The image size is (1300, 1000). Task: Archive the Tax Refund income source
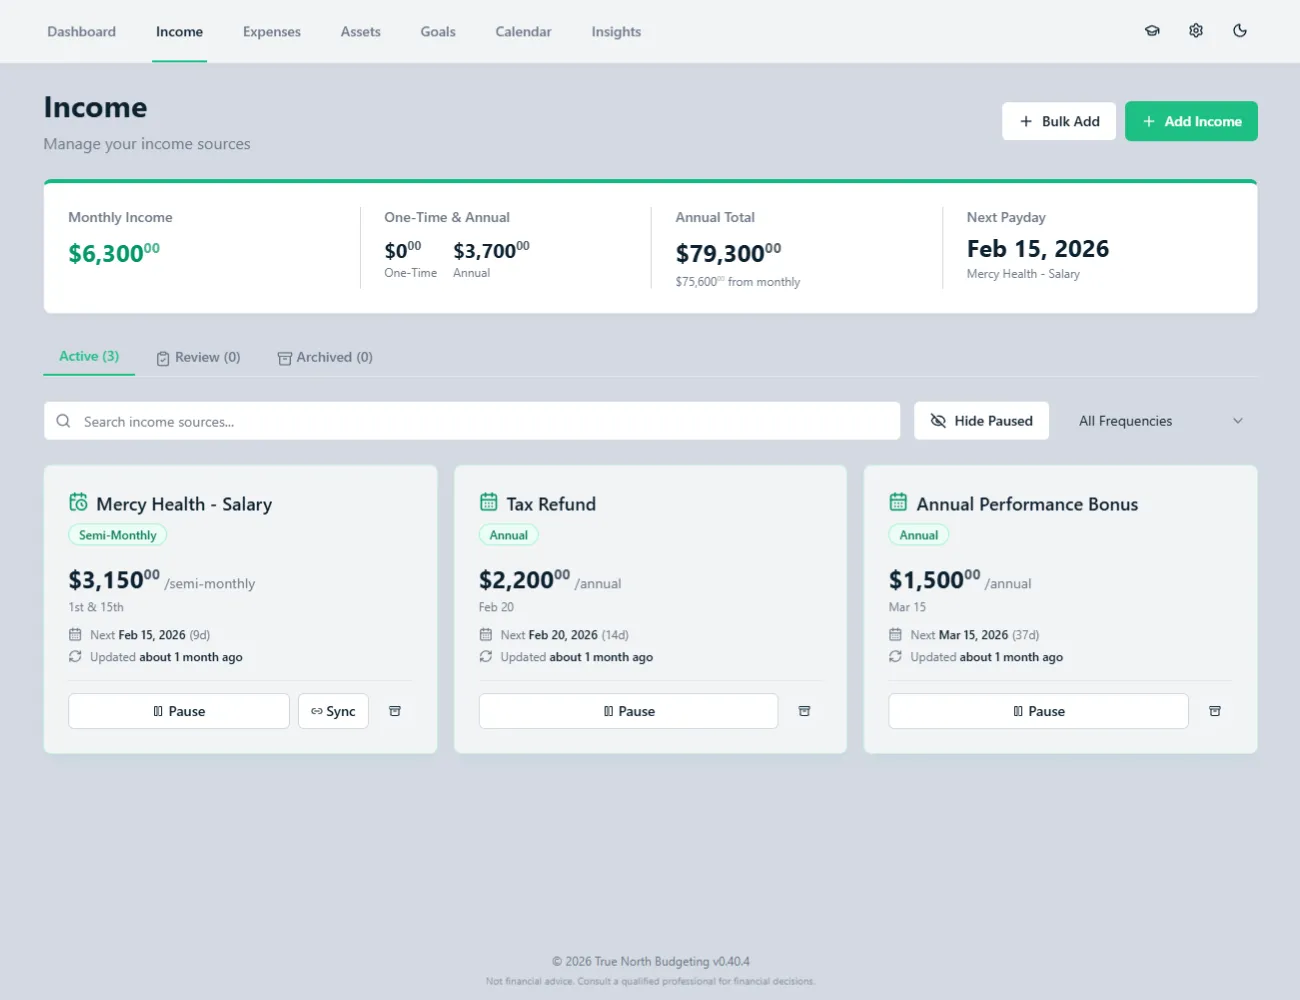805,710
